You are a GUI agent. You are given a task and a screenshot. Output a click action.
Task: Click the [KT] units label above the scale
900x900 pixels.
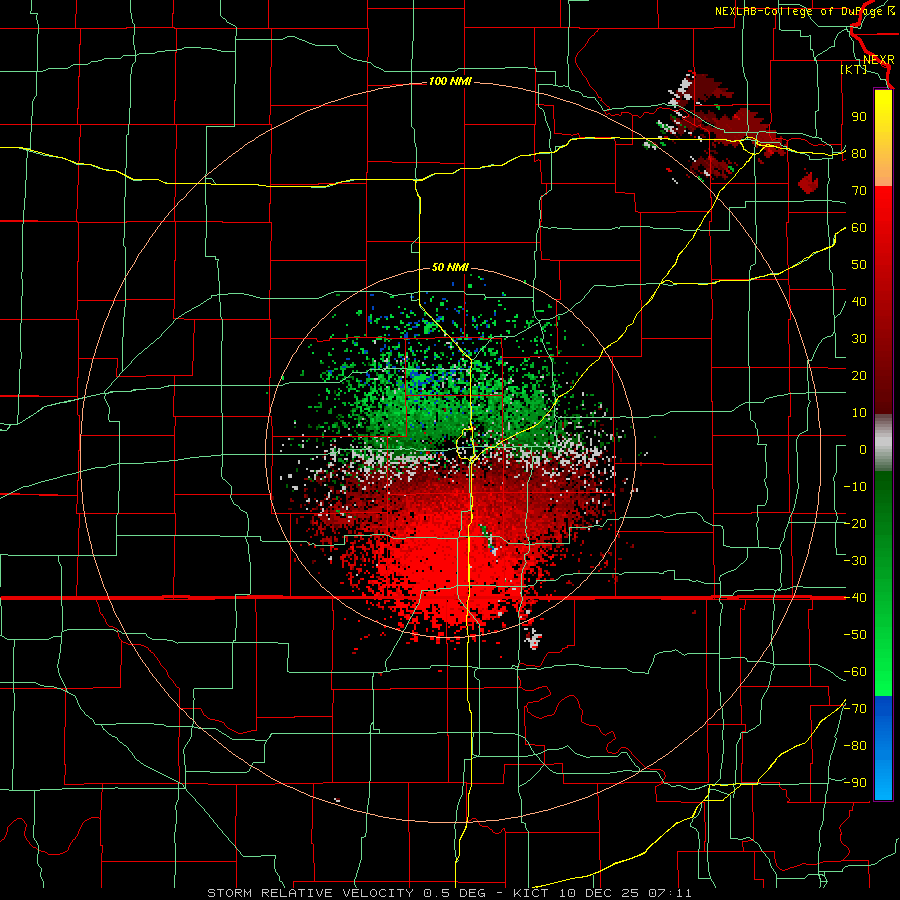(x=854, y=69)
